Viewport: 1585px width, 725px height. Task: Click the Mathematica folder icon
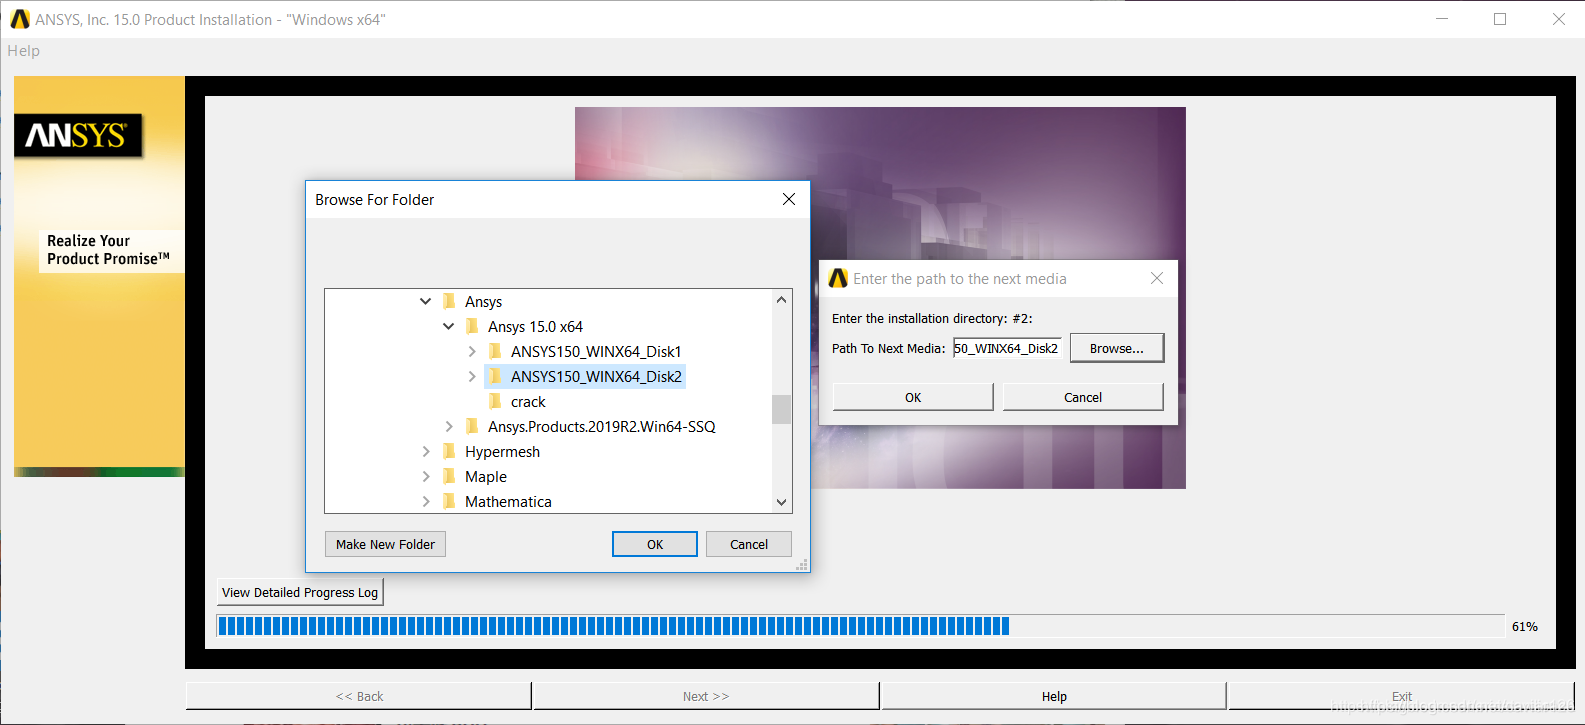coord(450,501)
